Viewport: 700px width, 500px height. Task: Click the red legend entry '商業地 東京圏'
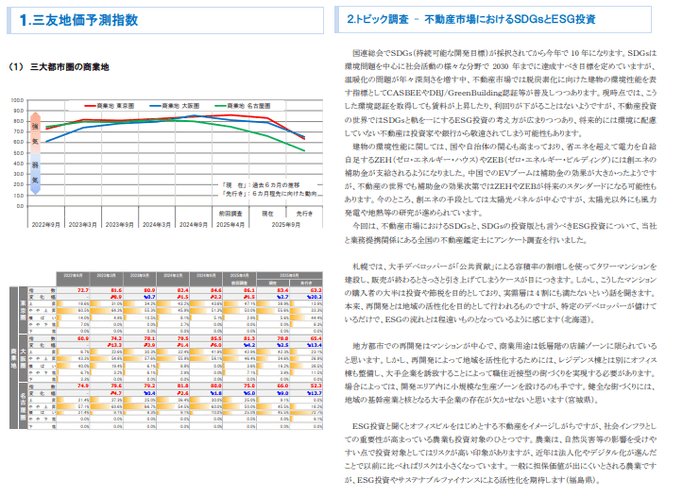pos(109,106)
